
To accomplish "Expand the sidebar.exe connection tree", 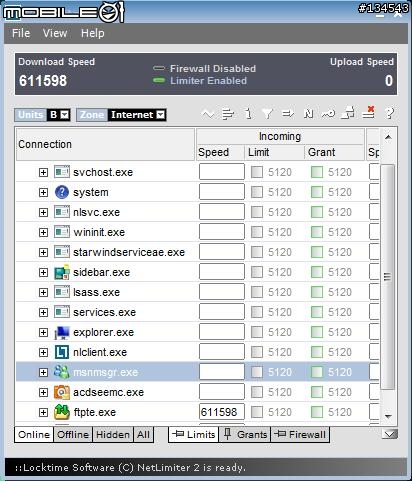I will click(43, 272).
